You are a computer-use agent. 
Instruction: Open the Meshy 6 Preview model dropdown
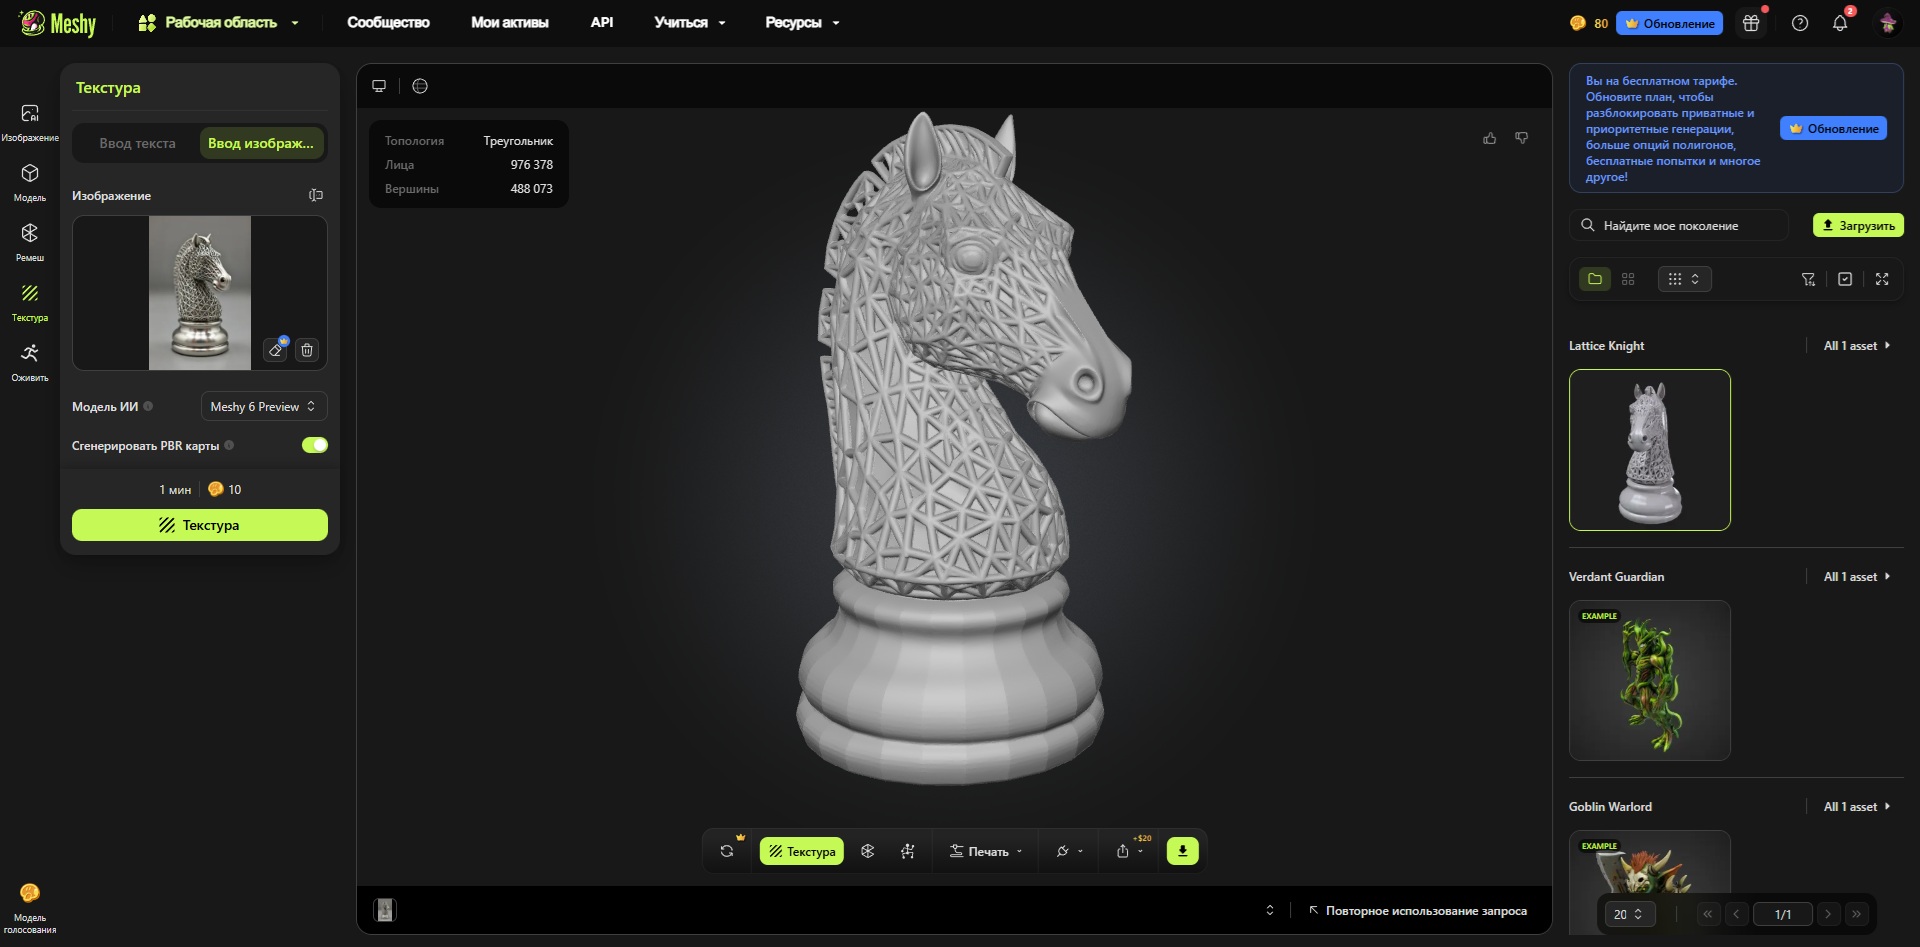(x=263, y=406)
